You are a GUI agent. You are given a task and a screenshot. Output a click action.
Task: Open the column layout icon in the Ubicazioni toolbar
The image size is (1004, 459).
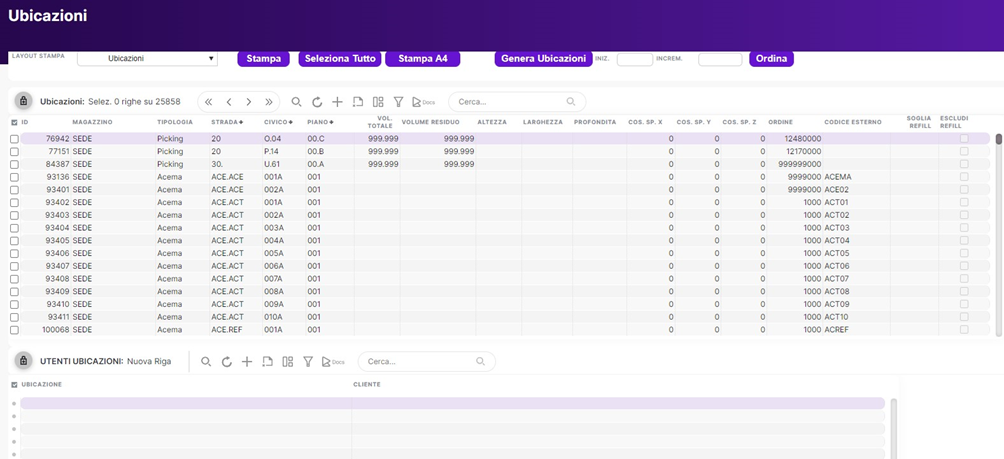[x=378, y=102]
